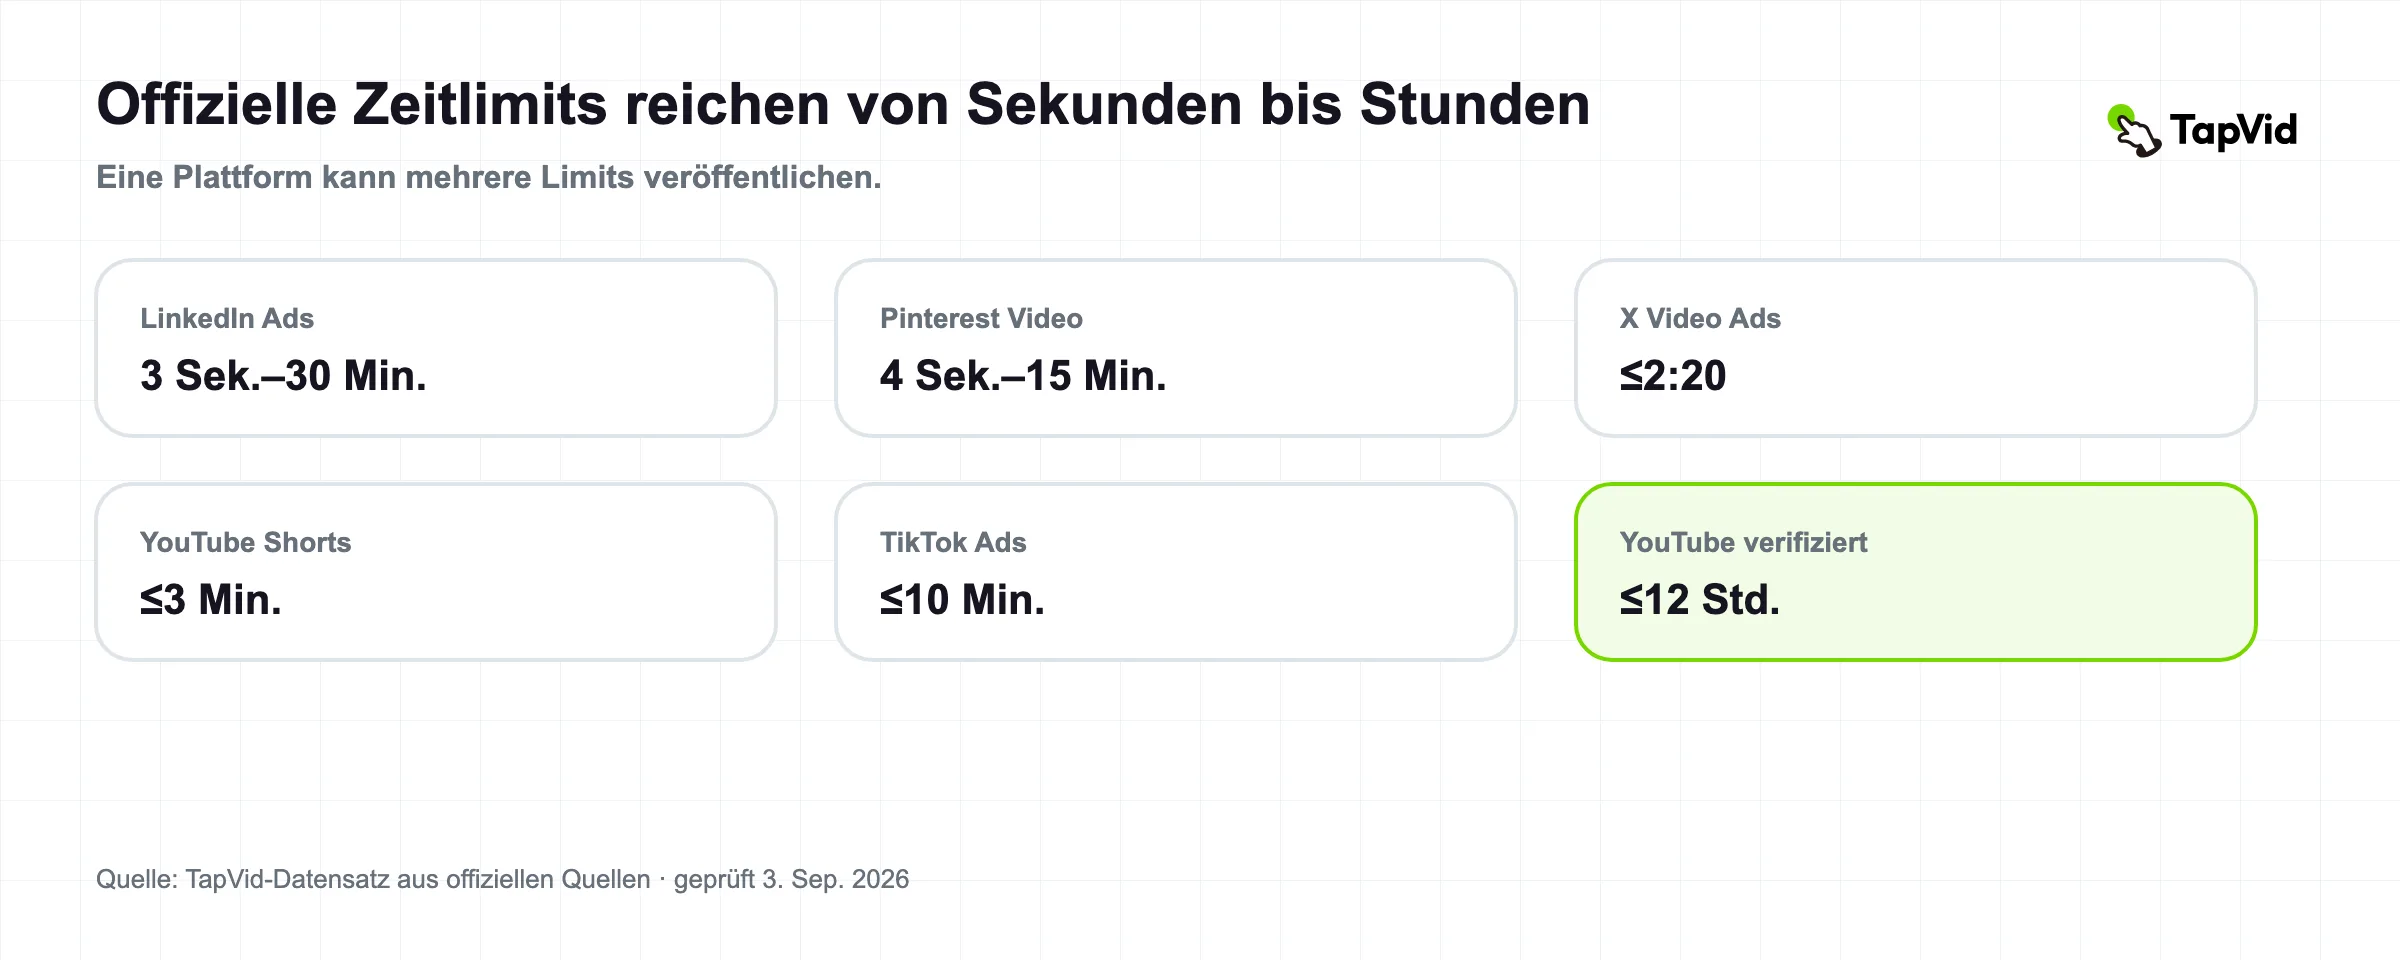Select the LinkedIn Ads card

pyautogui.click(x=436, y=348)
